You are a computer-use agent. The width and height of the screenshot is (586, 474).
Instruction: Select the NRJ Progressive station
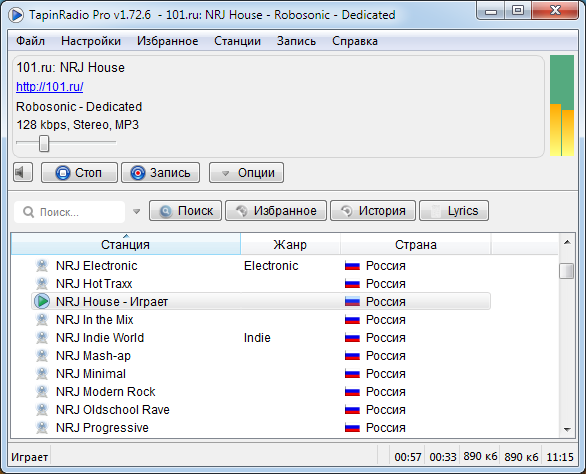click(261, 427)
